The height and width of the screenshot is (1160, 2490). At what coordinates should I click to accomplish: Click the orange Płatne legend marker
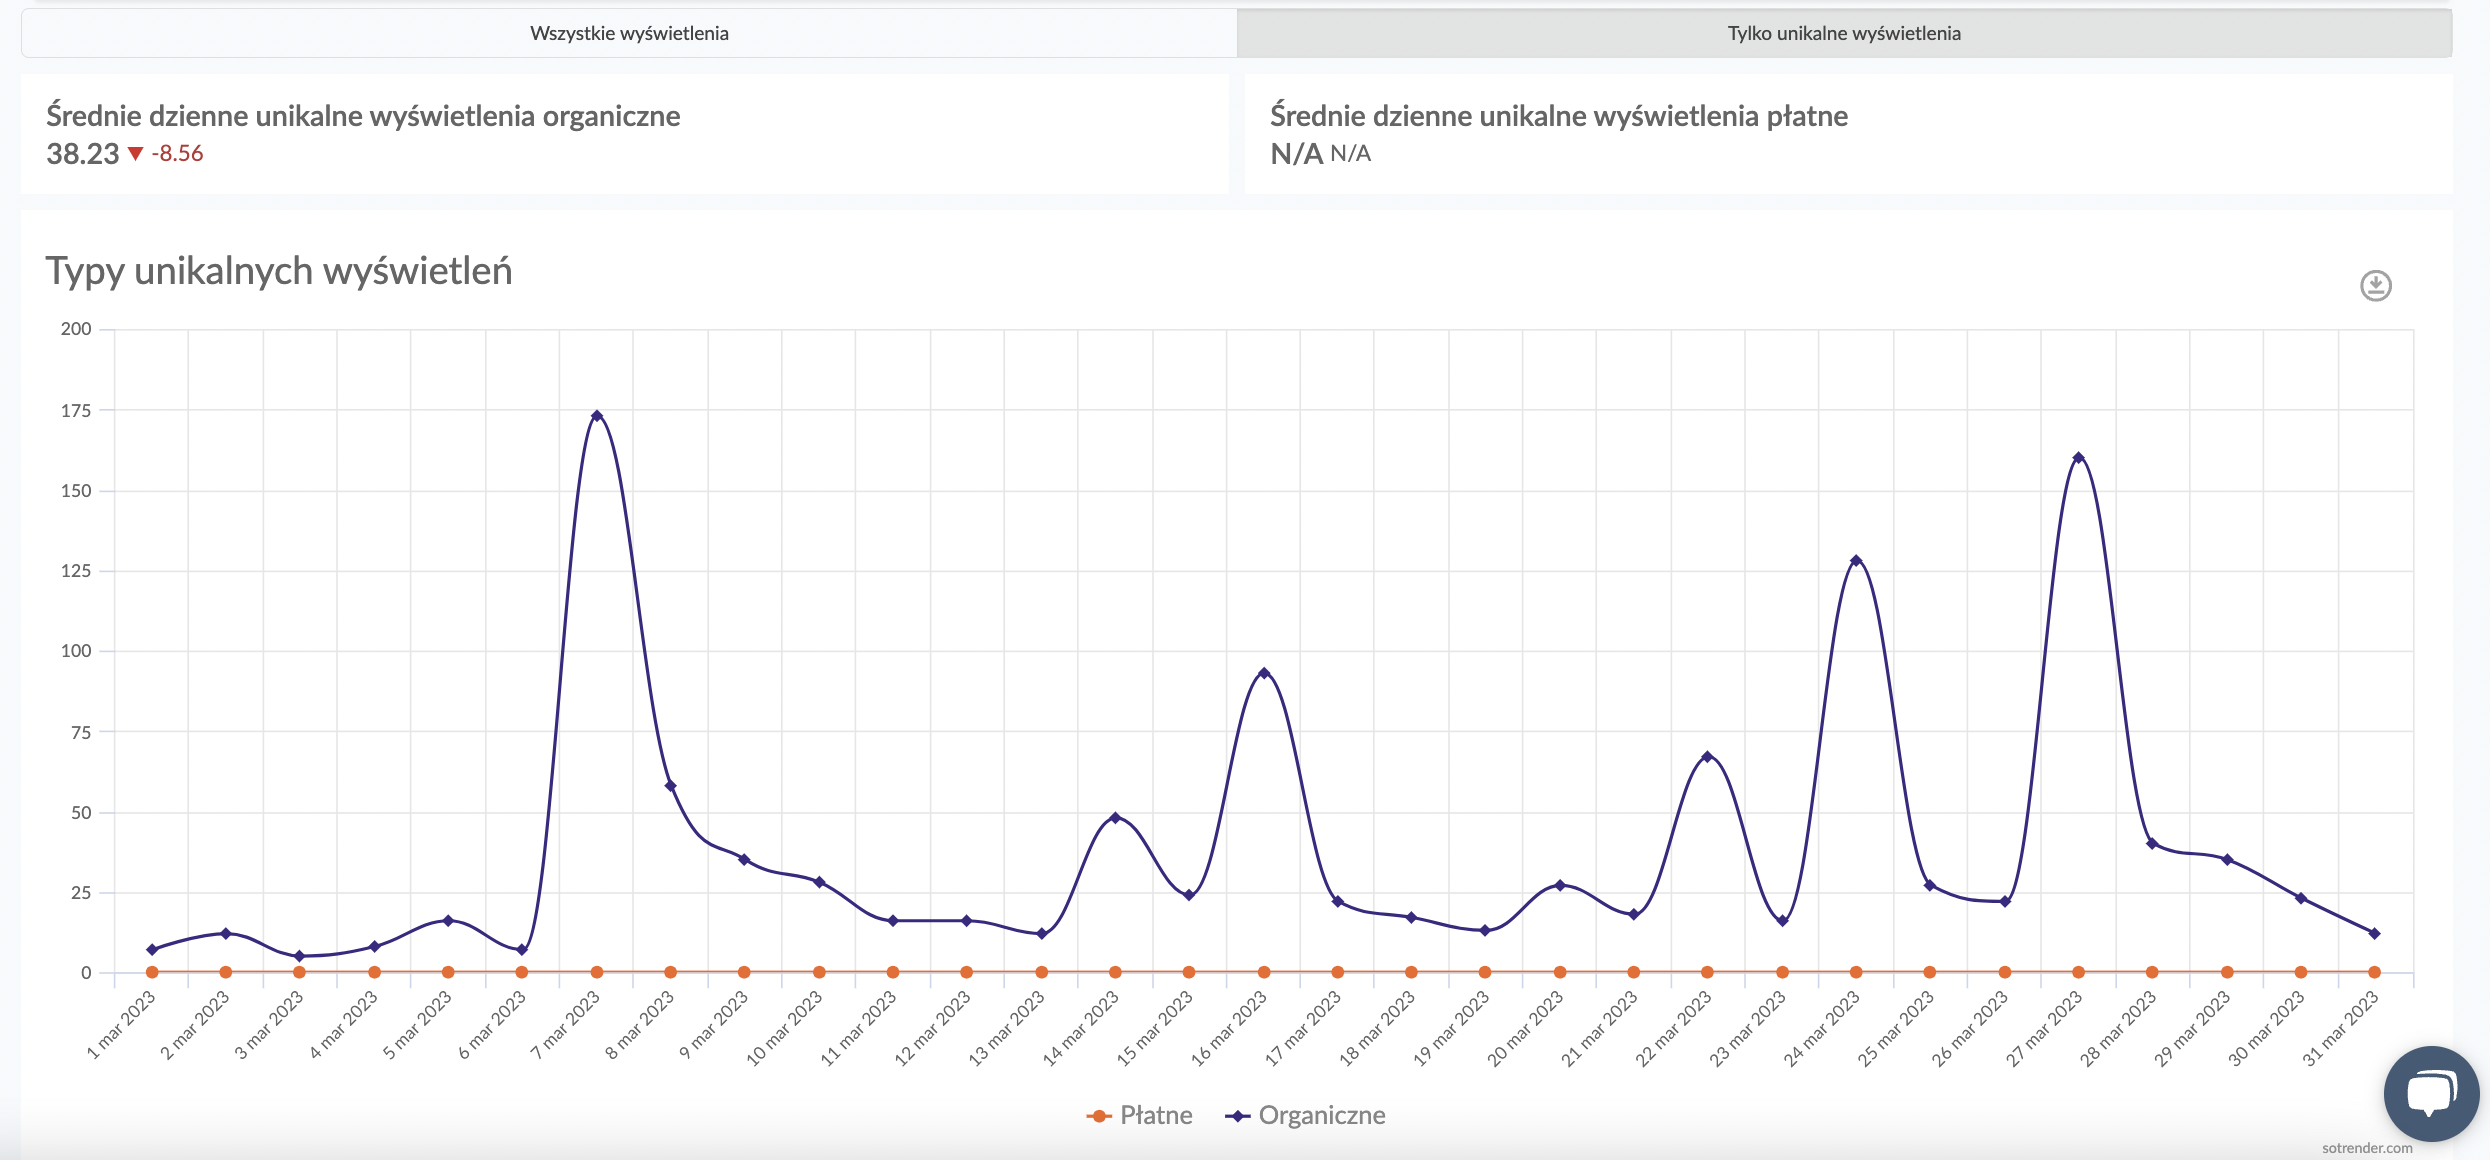(1099, 1116)
